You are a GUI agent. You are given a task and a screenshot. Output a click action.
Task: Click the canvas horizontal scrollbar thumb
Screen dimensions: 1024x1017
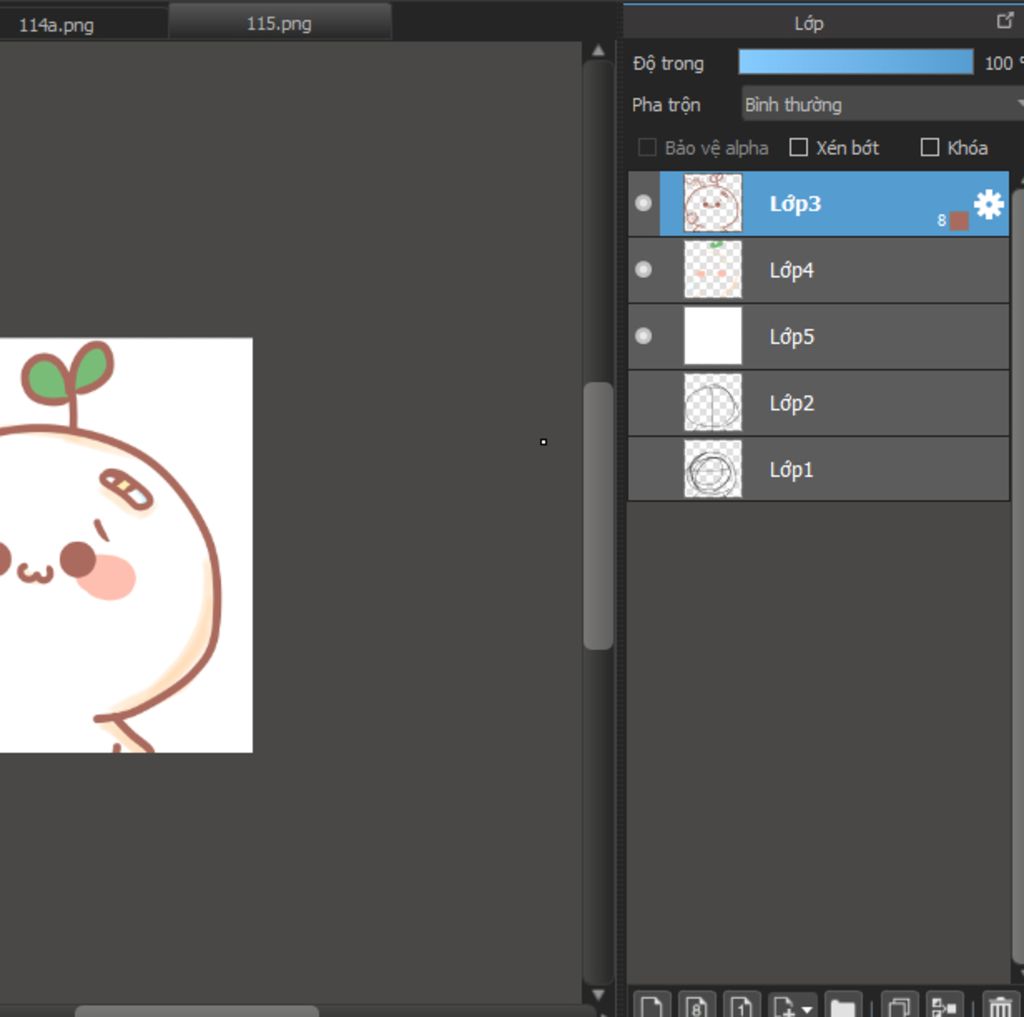(197, 1011)
